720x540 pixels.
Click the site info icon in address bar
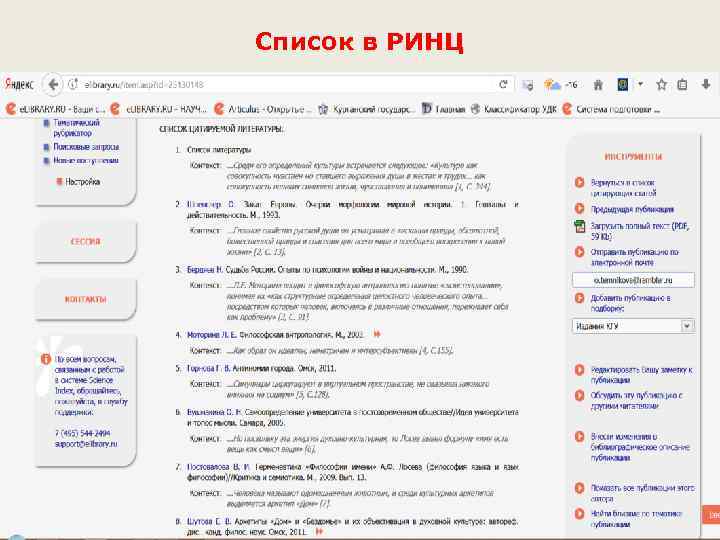point(73,84)
